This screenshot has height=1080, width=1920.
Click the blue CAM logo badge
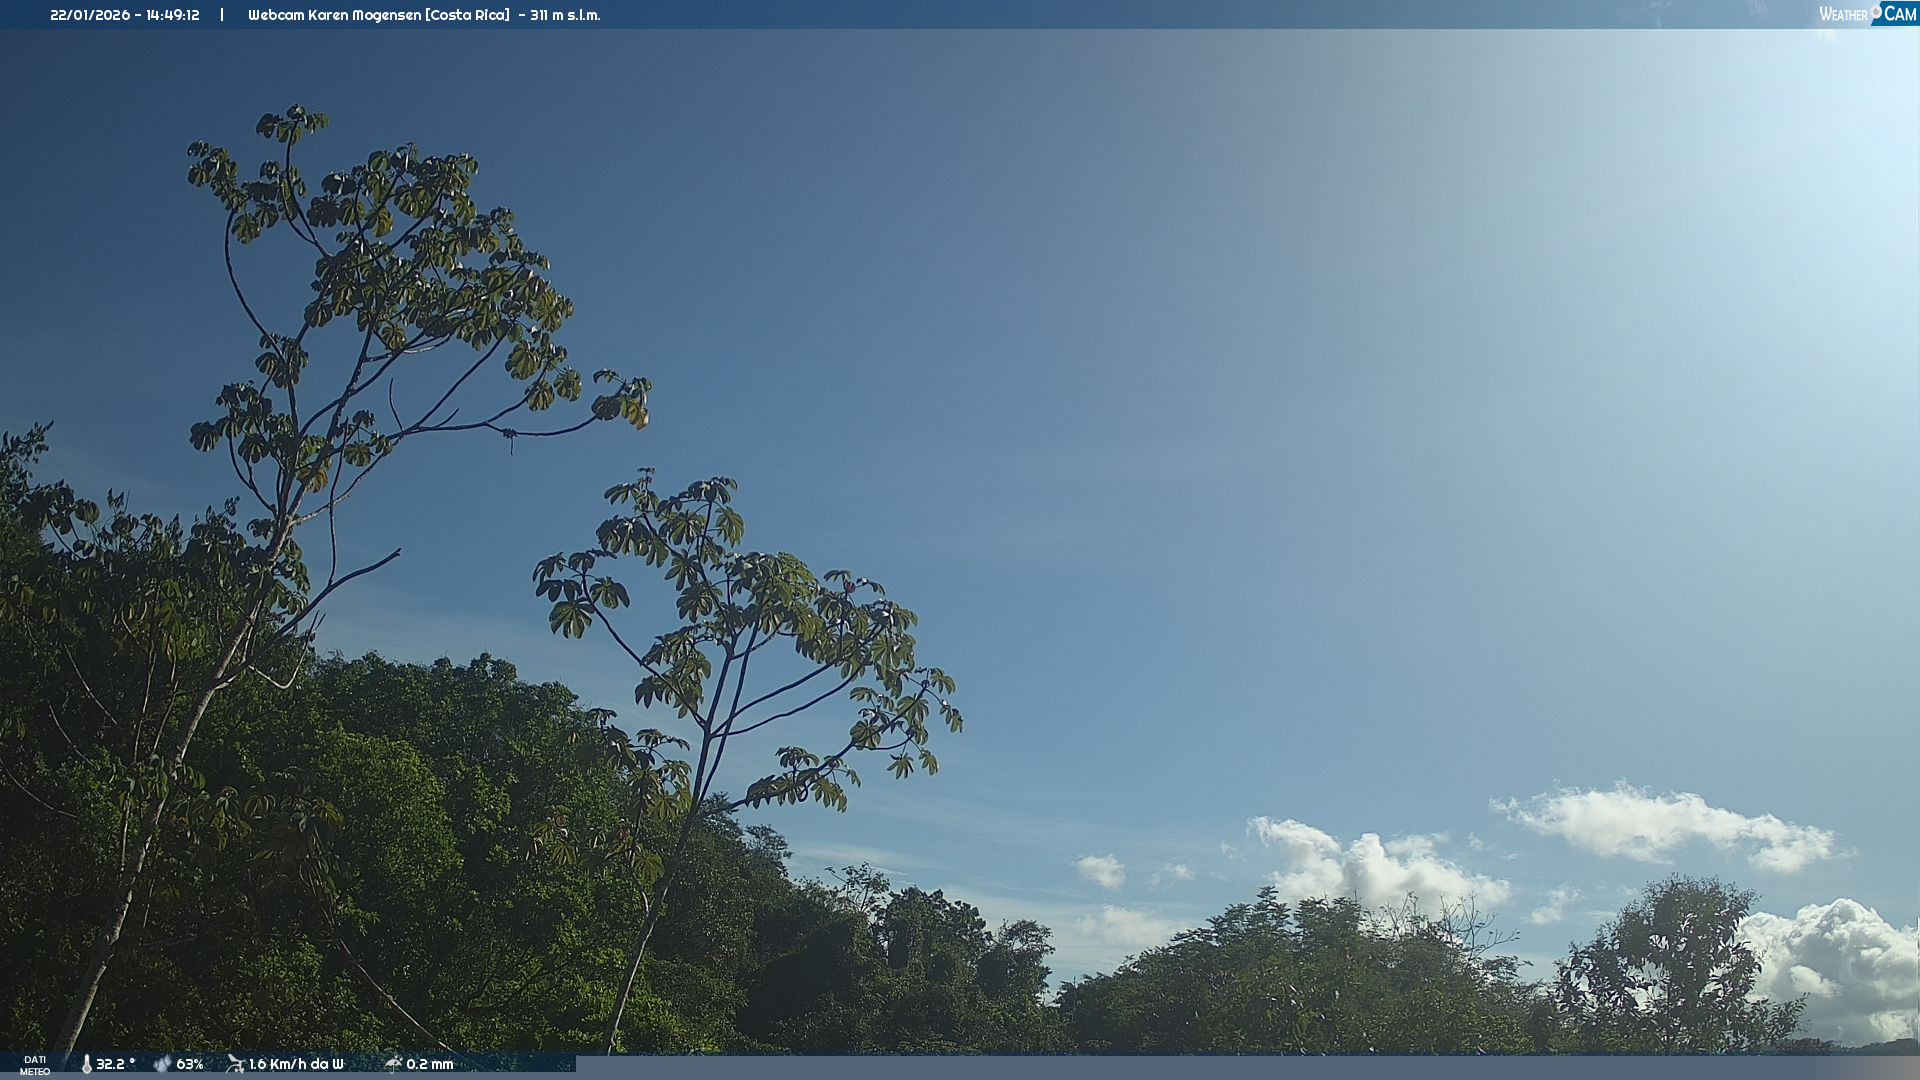point(1900,14)
